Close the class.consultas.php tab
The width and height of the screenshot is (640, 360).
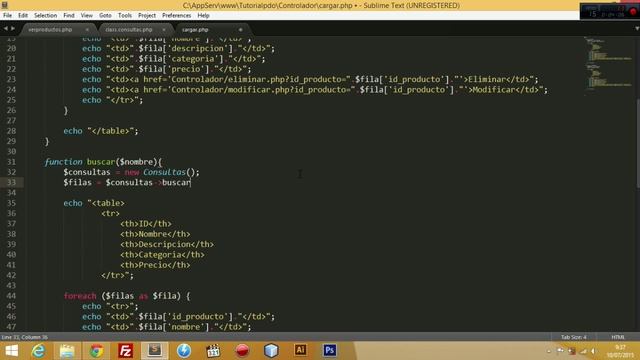164,30
